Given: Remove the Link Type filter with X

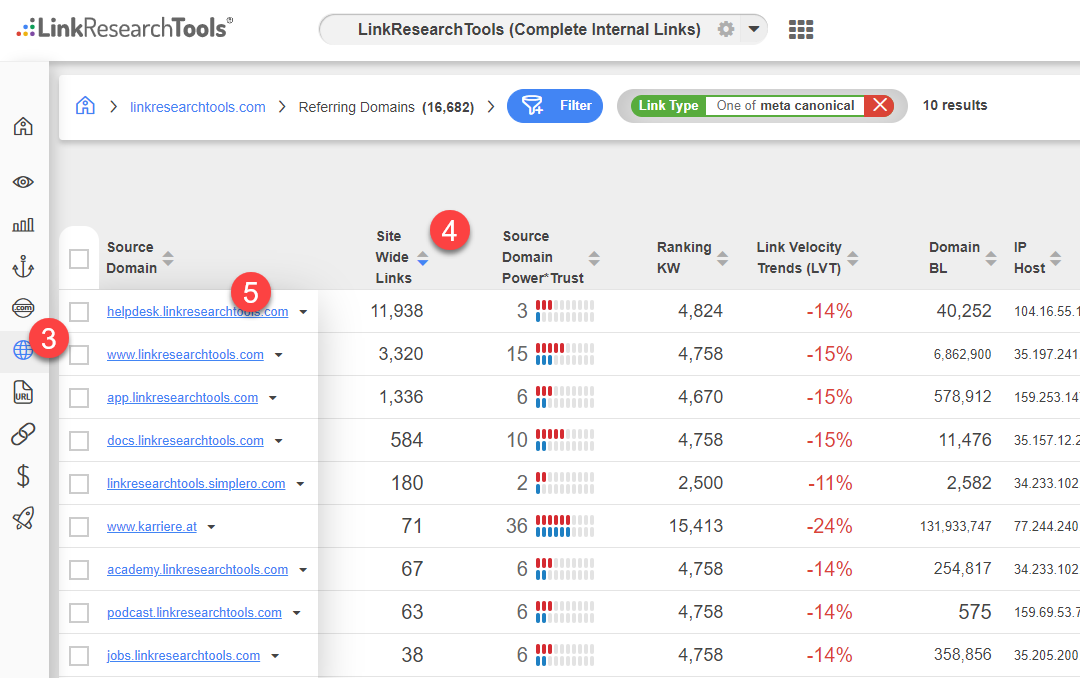Looking at the screenshot, I should [x=880, y=105].
